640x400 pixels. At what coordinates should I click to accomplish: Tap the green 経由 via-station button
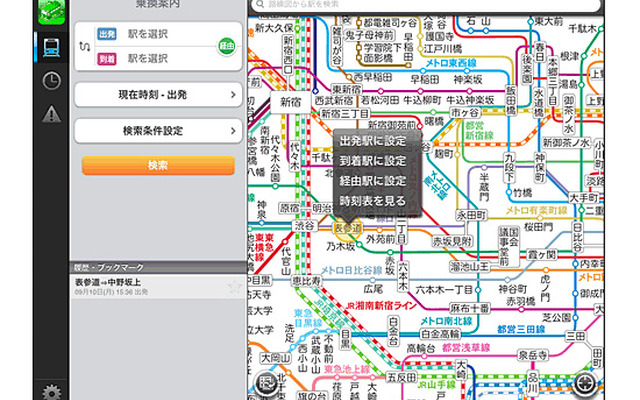227,46
